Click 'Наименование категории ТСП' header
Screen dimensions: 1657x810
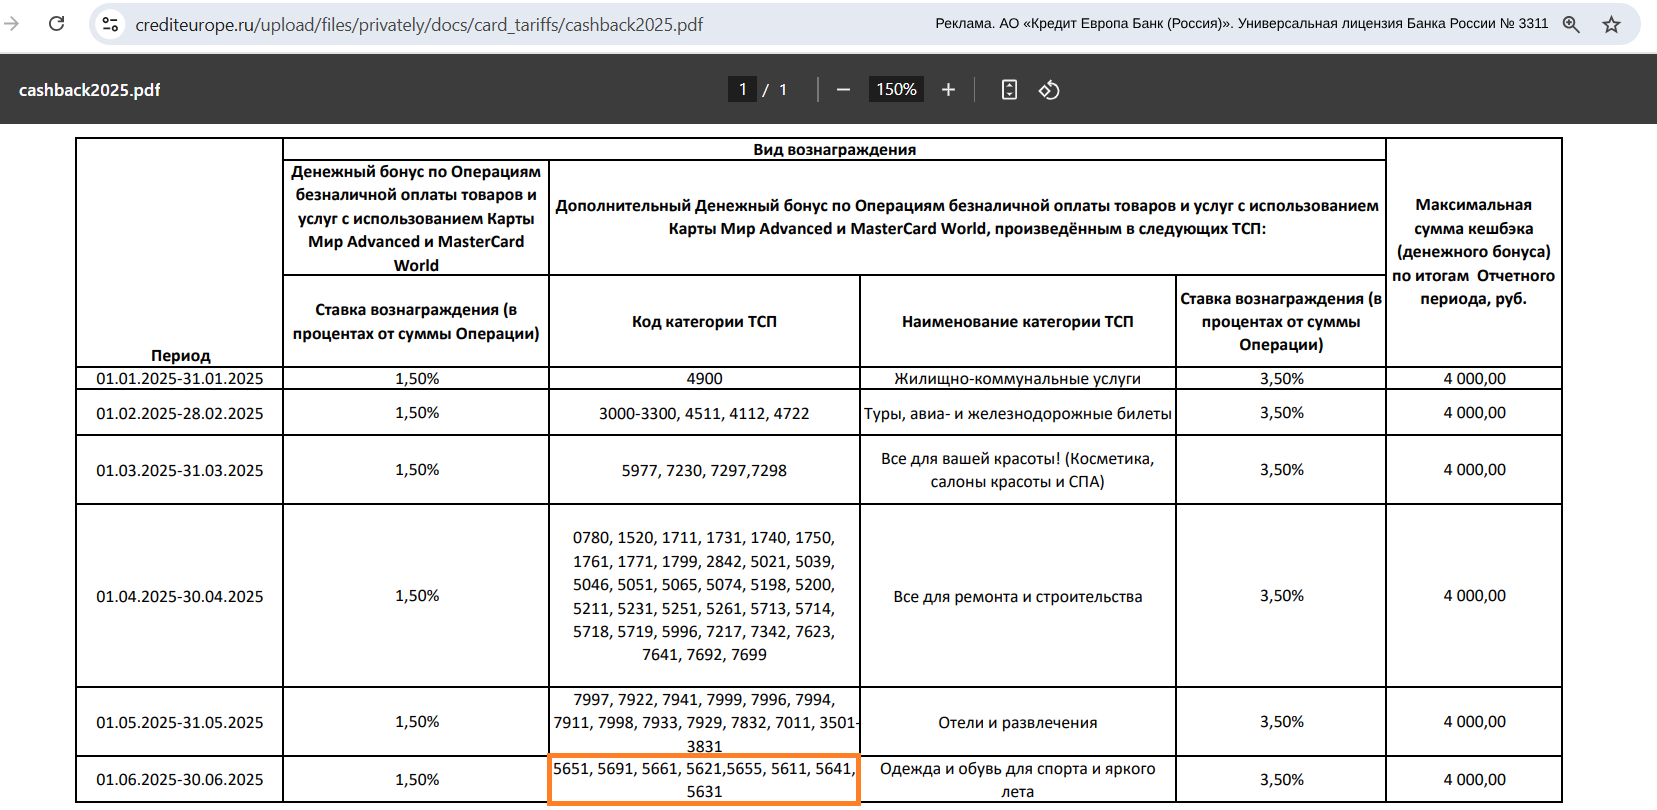(1018, 321)
